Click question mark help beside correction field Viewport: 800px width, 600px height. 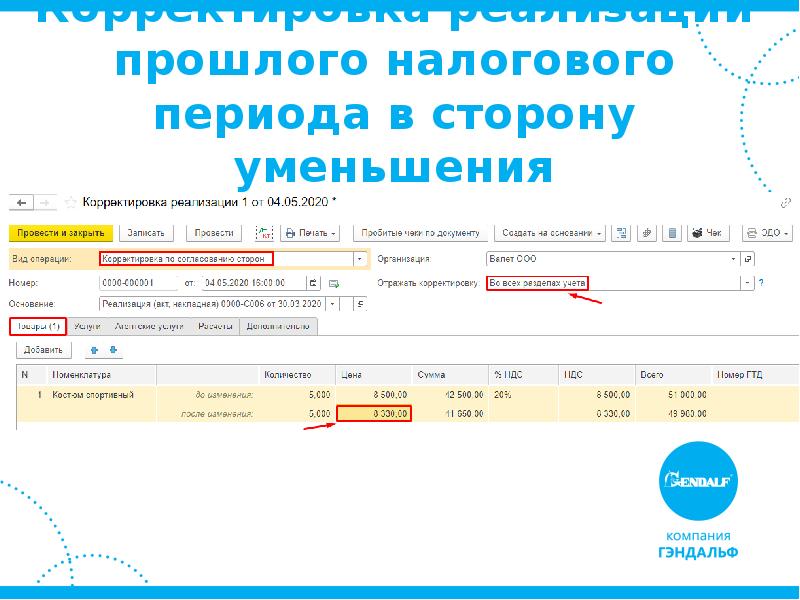point(761,284)
